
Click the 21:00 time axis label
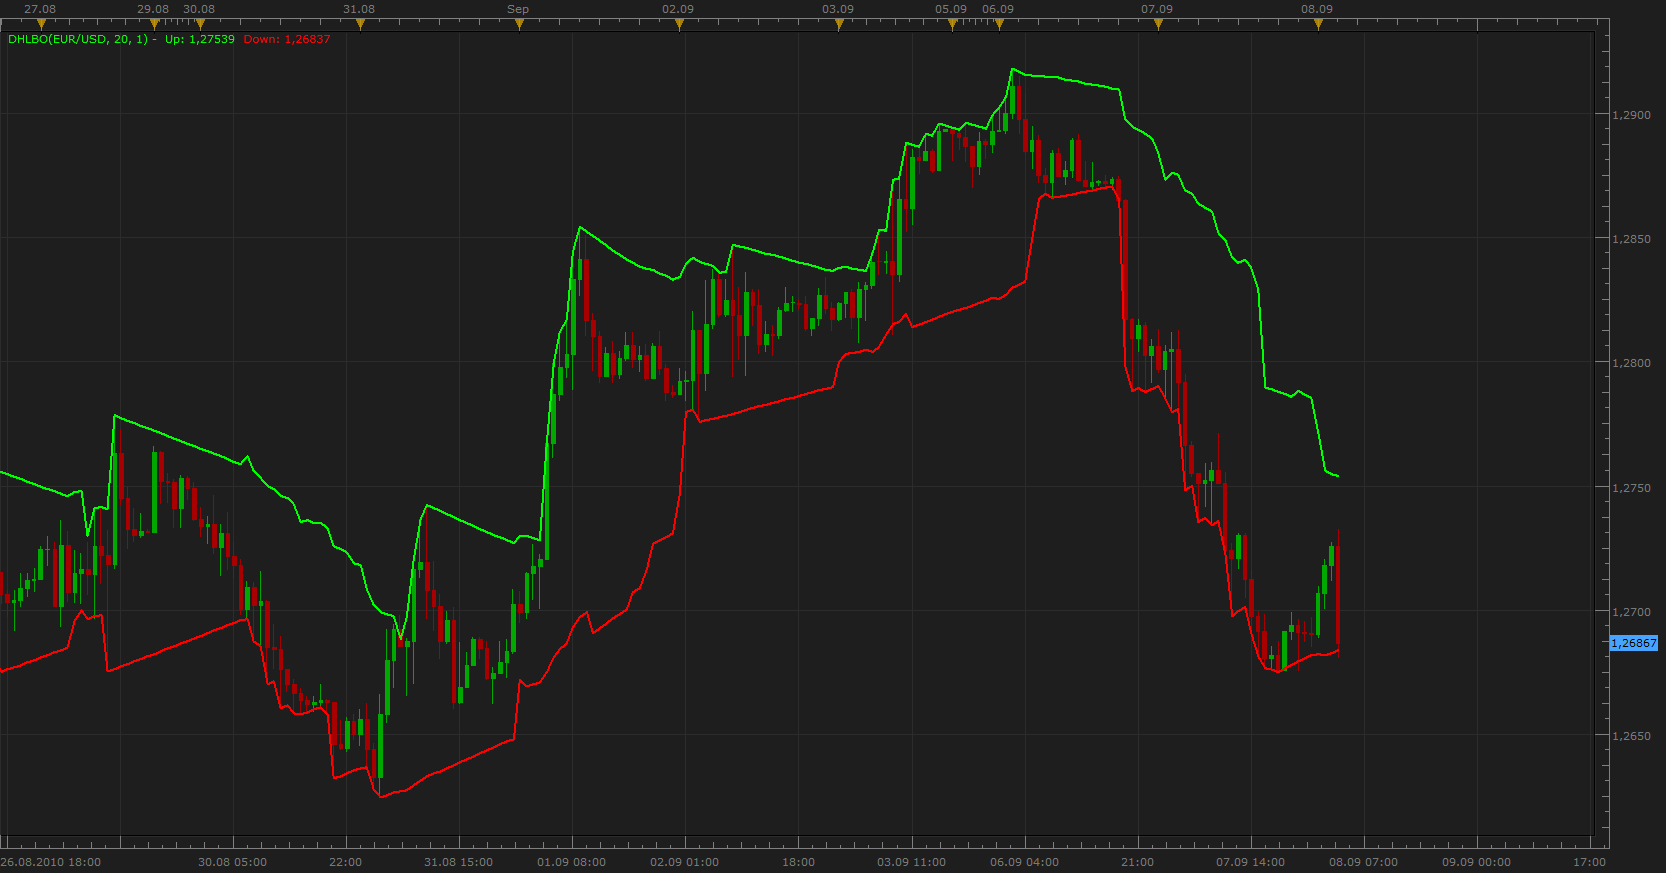pos(1137,862)
